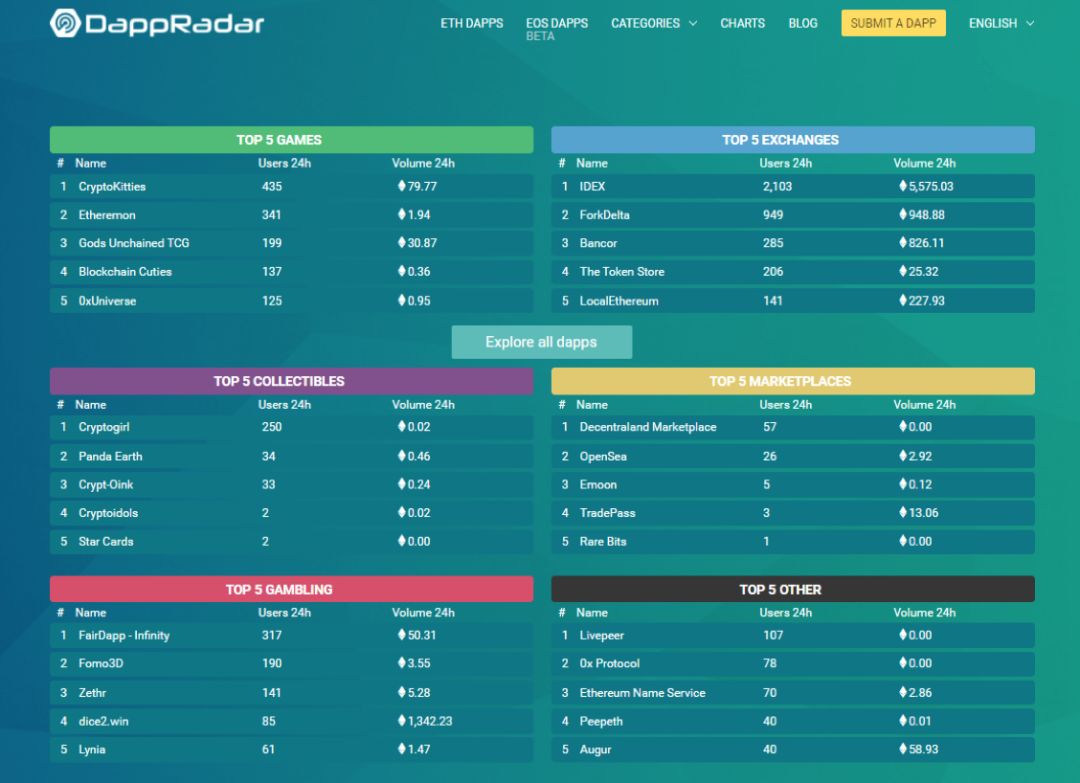Click the Ether icon beside Crypt-Oink volume 0.24

(x=402, y=484)
